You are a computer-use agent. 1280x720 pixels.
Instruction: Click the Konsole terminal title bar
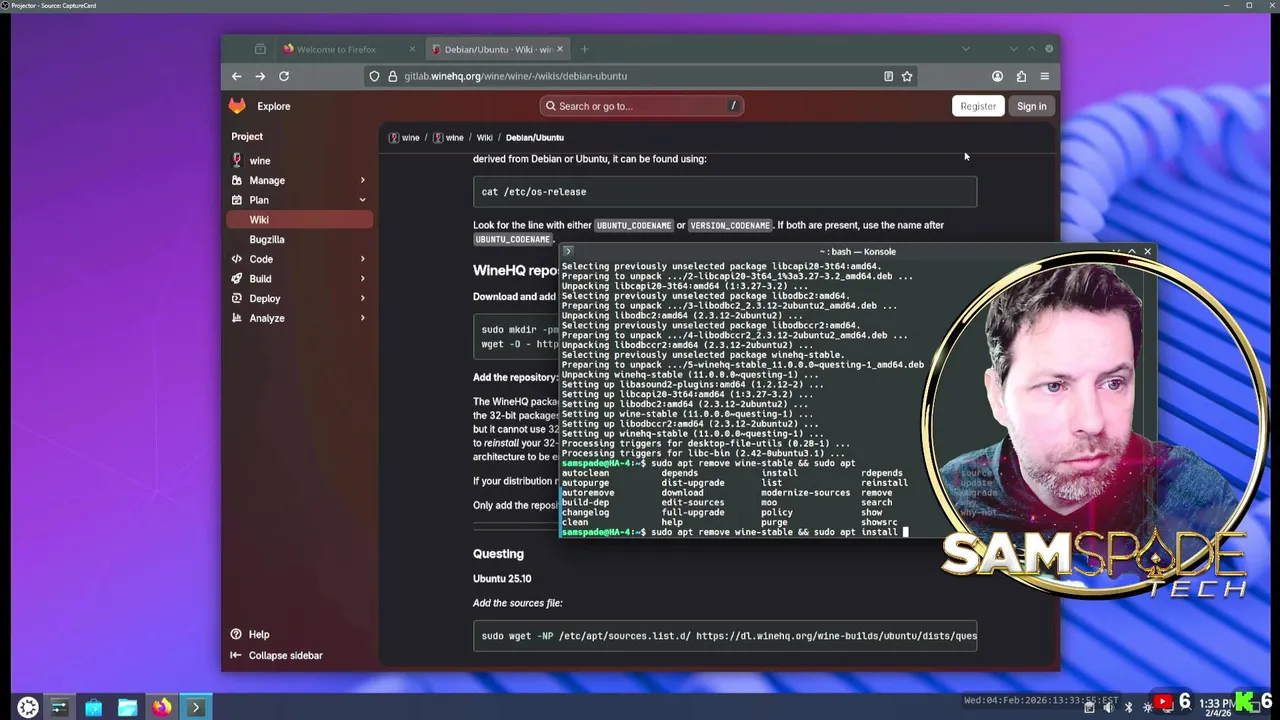click(857, 252)
